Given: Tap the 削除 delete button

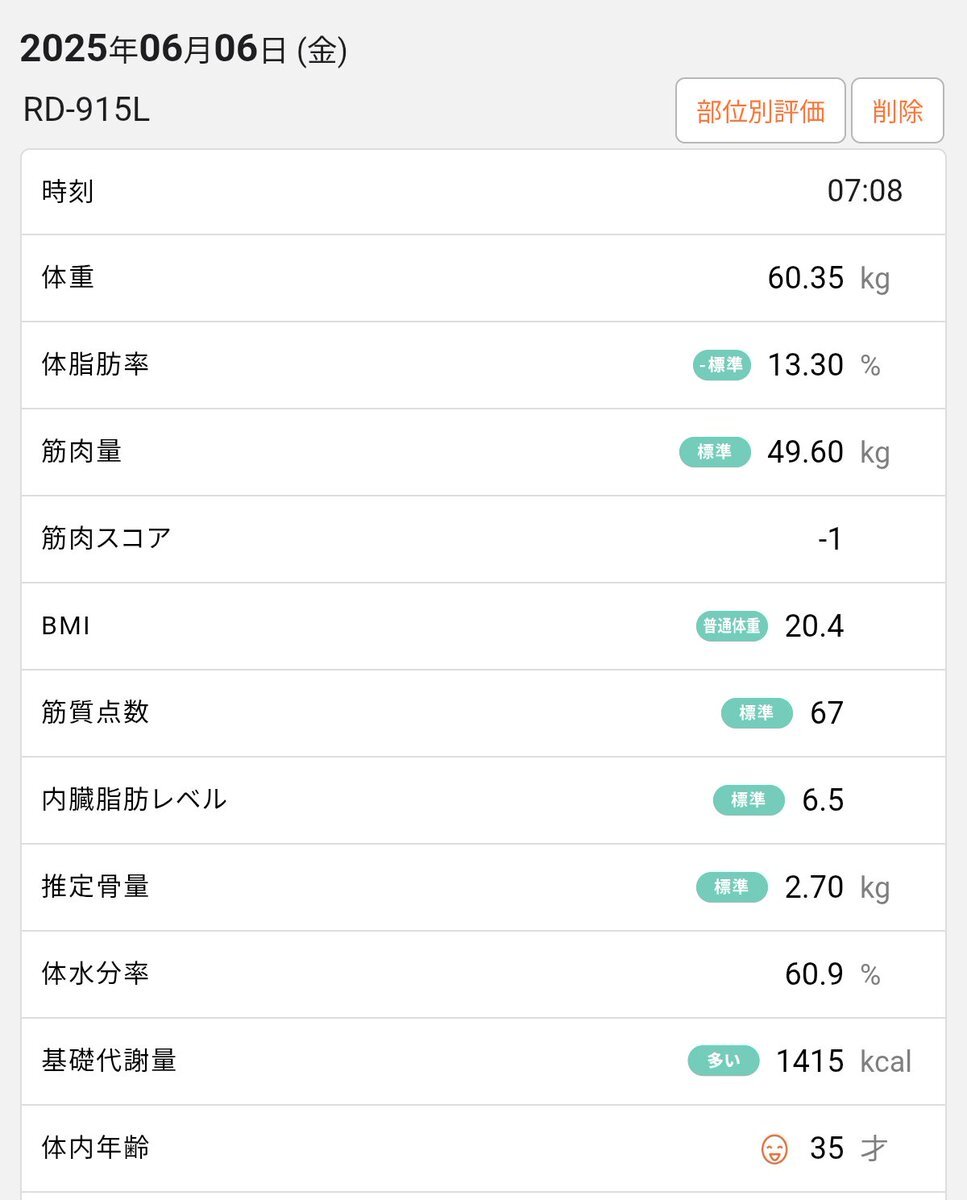Looking at the screenshot, I should tap(897, 111).
